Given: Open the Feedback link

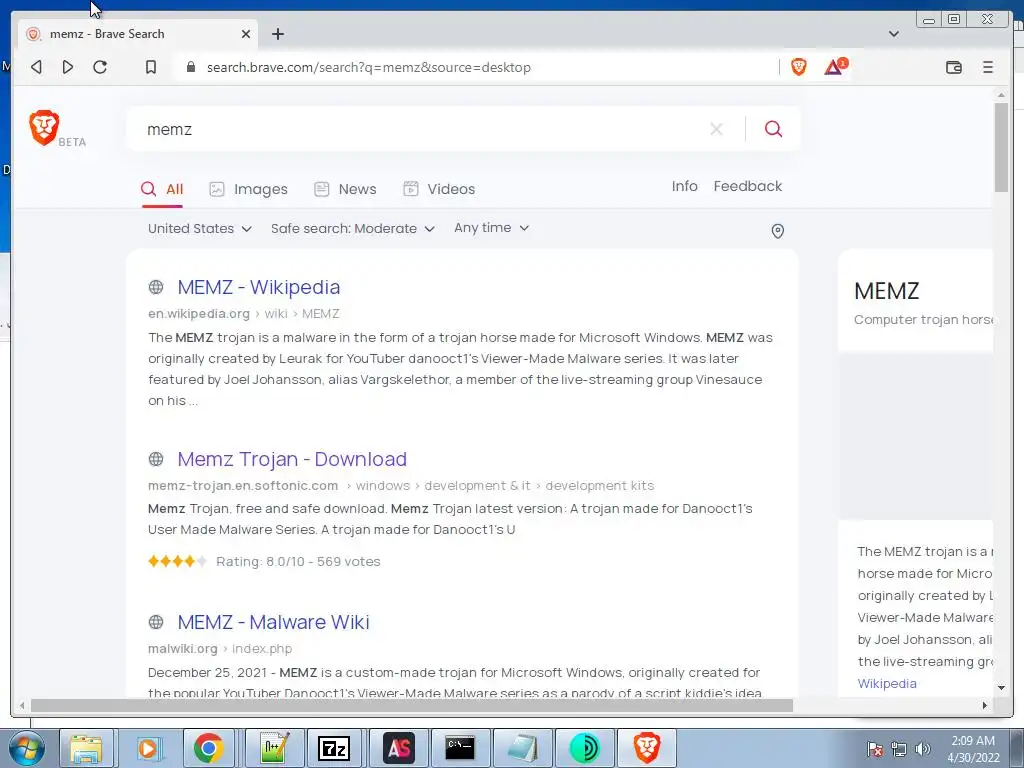Looking at the screenshot, I should point(748,186).
